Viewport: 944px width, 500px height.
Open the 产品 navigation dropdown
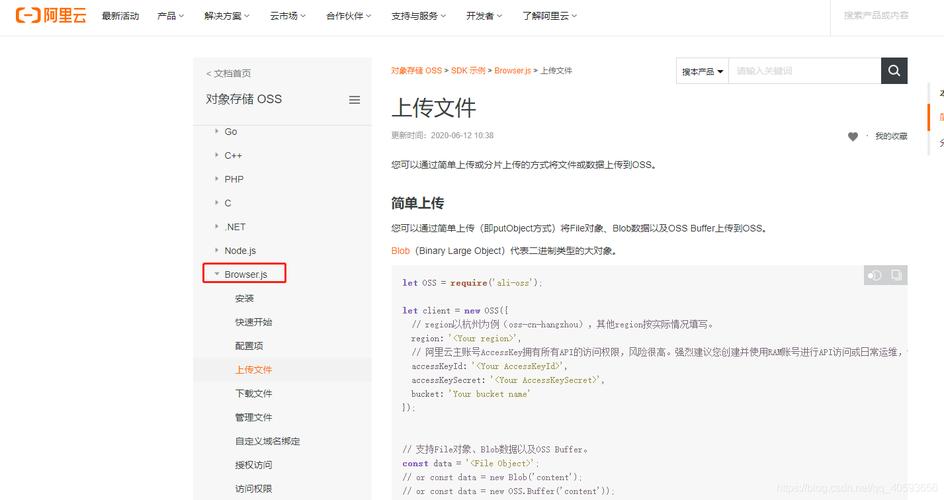(170, 16)
